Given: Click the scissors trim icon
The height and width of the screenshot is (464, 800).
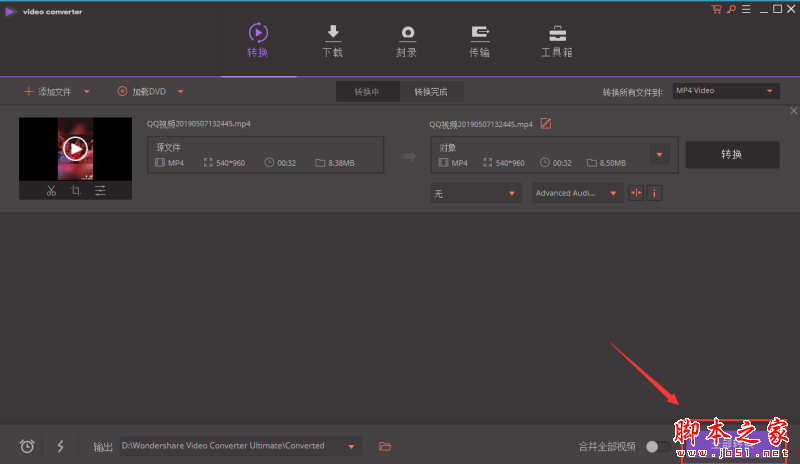Looking at the screenshot, I should (x=51, y=191).
